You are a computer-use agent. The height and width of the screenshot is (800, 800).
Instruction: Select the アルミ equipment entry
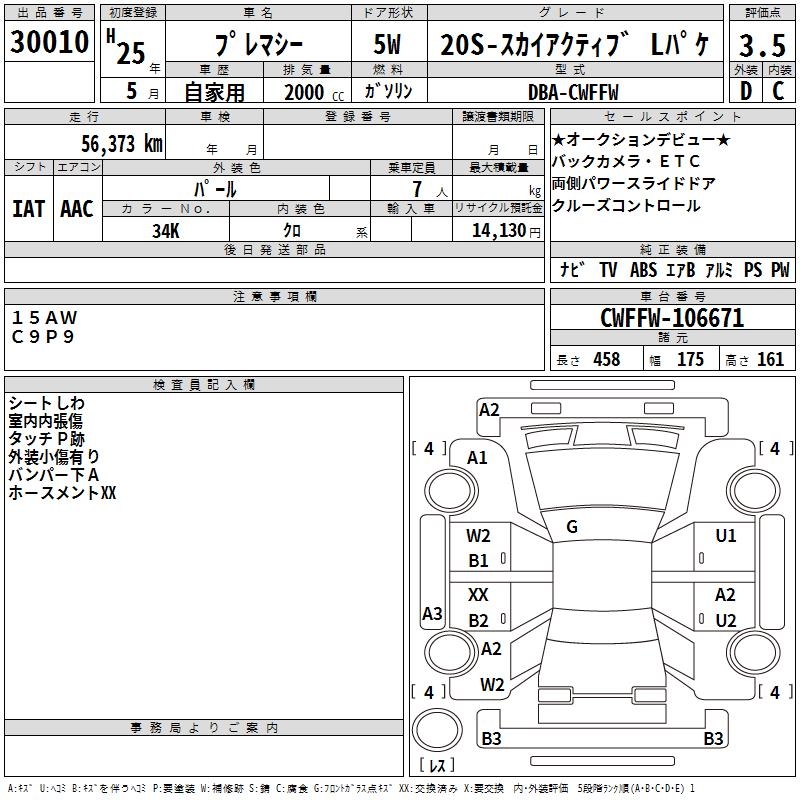(719, 269)
